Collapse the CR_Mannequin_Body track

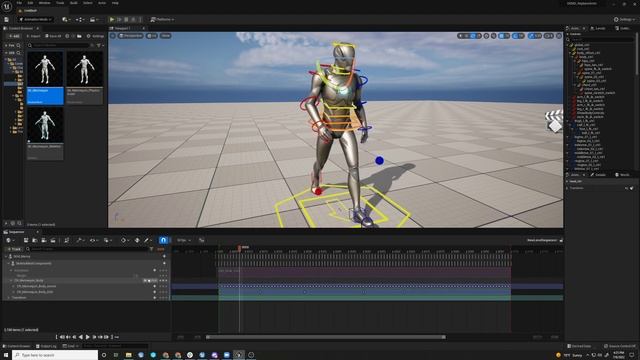[x=11, y=281]
